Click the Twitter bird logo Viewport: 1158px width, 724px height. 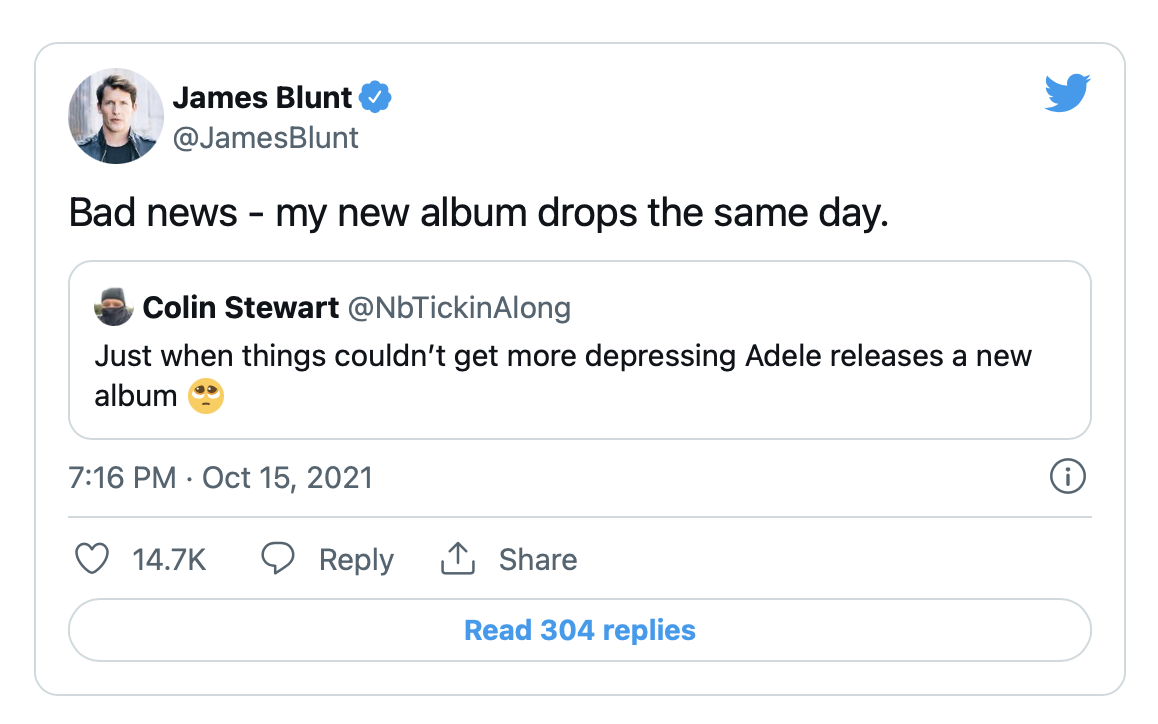click(1066, 93)
